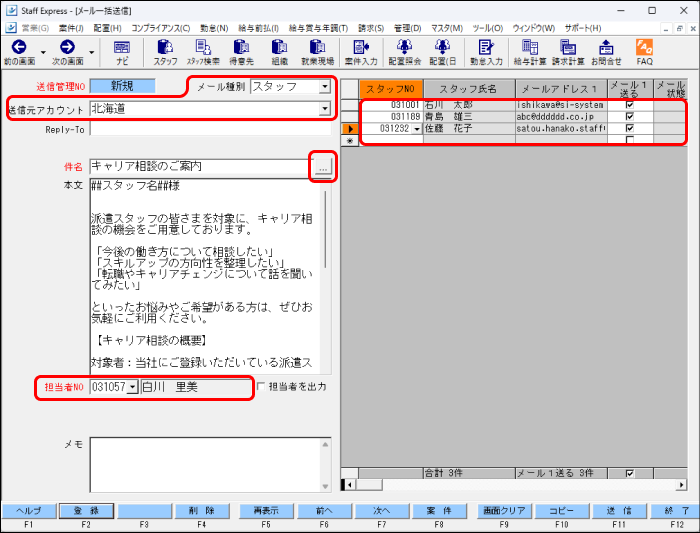Go back using the 前の画面 arrow icon
700x533 pixels.
pyautogui.click(x=19, y=47)
